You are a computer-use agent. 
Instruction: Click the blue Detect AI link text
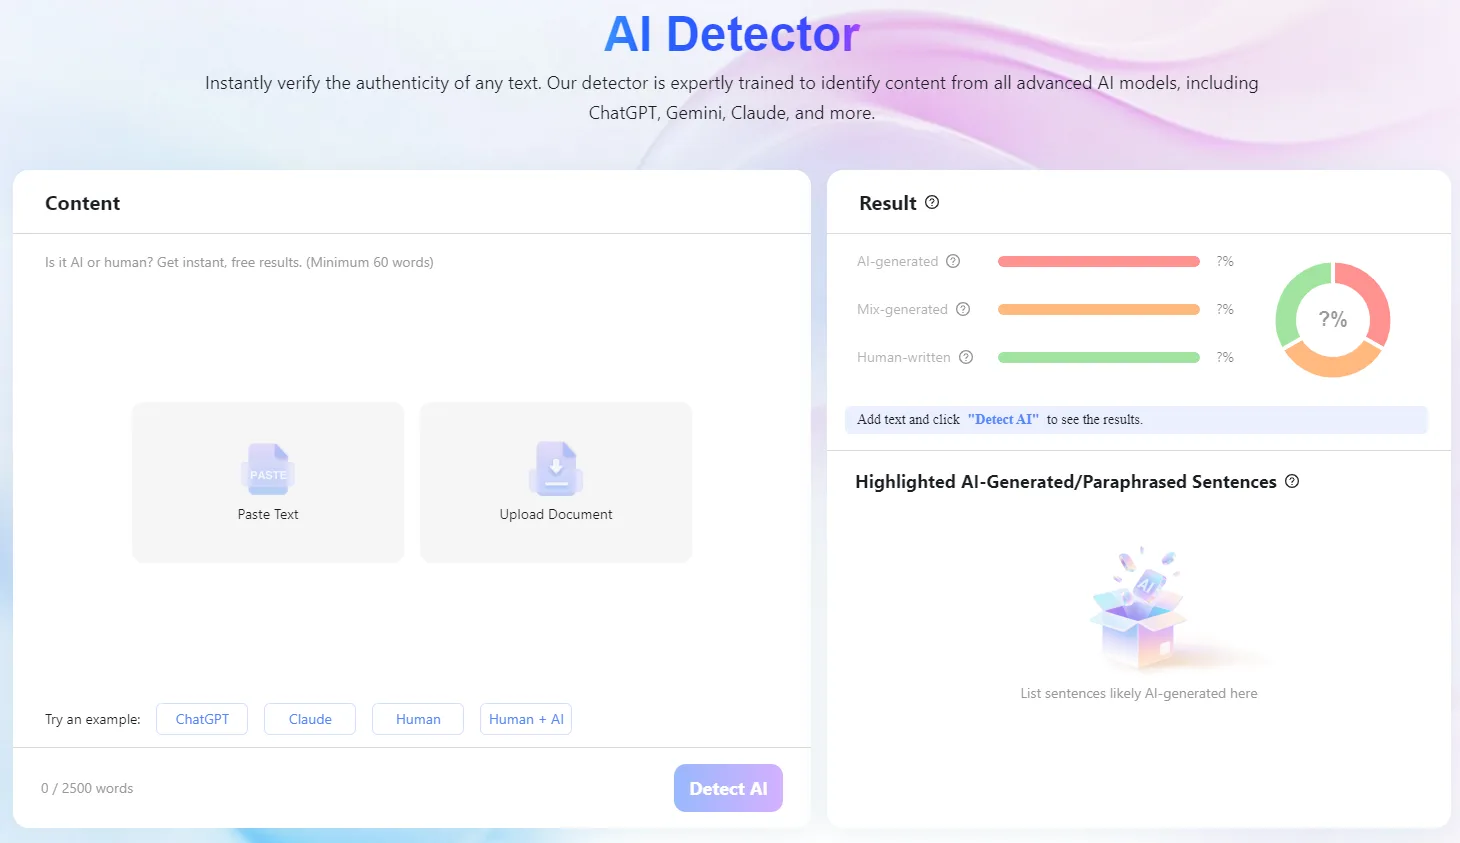click(x=1003, y=419)
